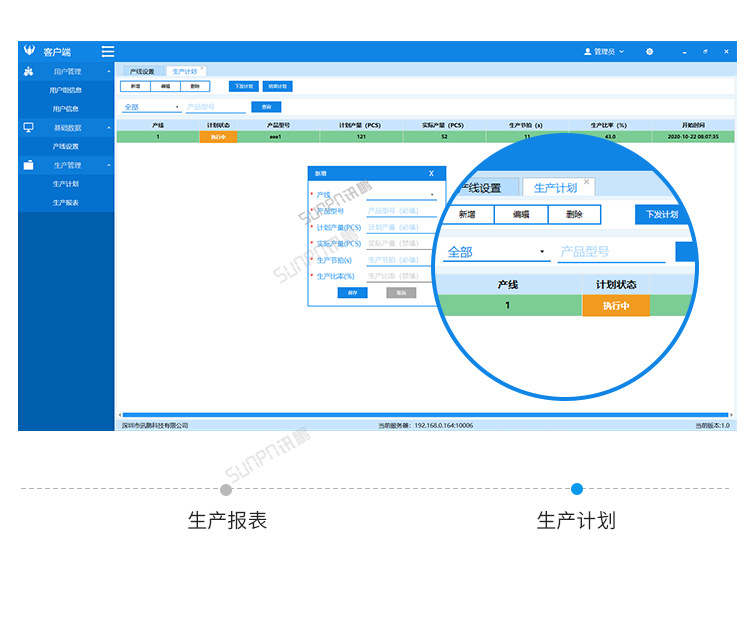The width and height of the screenshot is (750, 631).
Task: Select the 2020-10-22 08:07:35 start time cell
Action: point(693,137)
